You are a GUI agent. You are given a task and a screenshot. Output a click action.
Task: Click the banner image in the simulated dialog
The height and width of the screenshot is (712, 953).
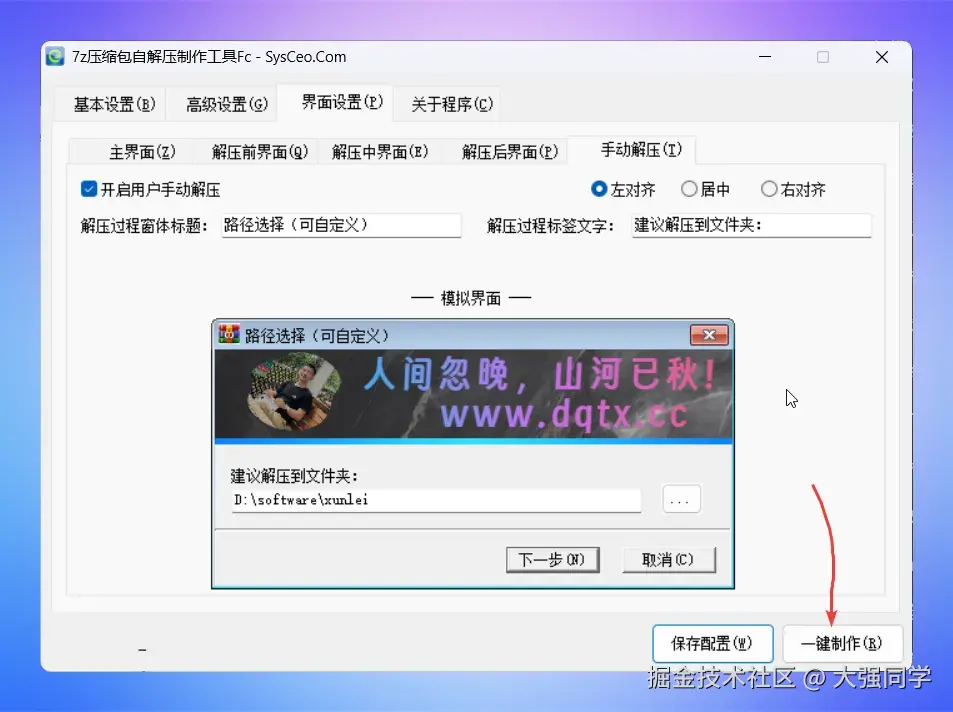point(473,395)
